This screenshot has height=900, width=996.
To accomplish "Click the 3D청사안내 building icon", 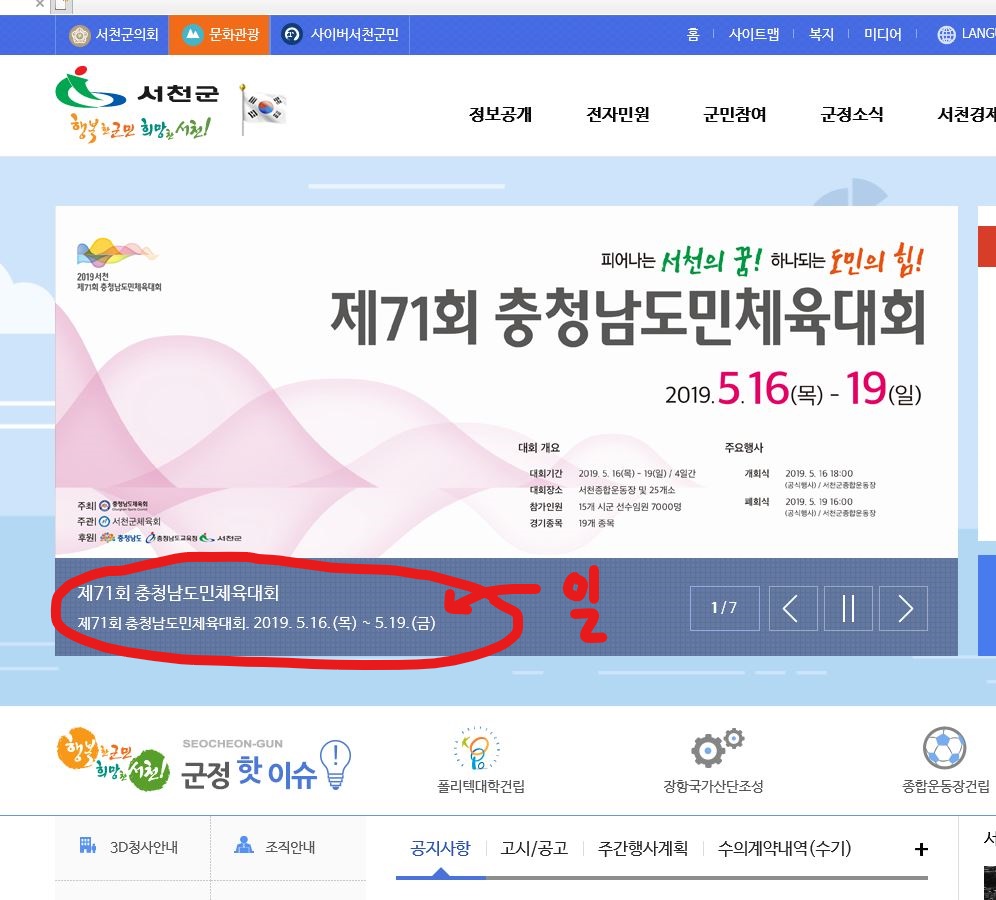I will coord(88,845).
